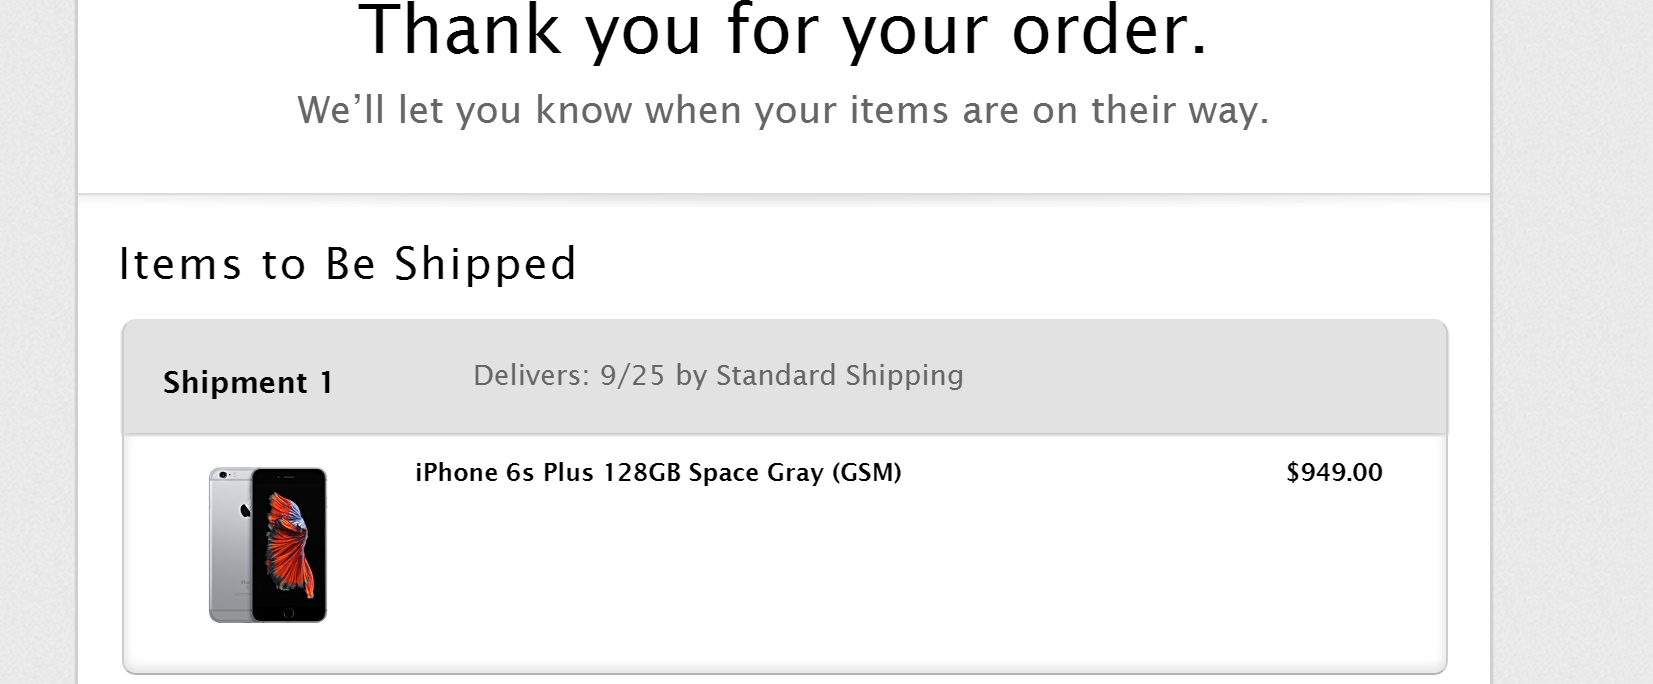
Task: Click the (GSM) text in product title
Action: [866, 472]
